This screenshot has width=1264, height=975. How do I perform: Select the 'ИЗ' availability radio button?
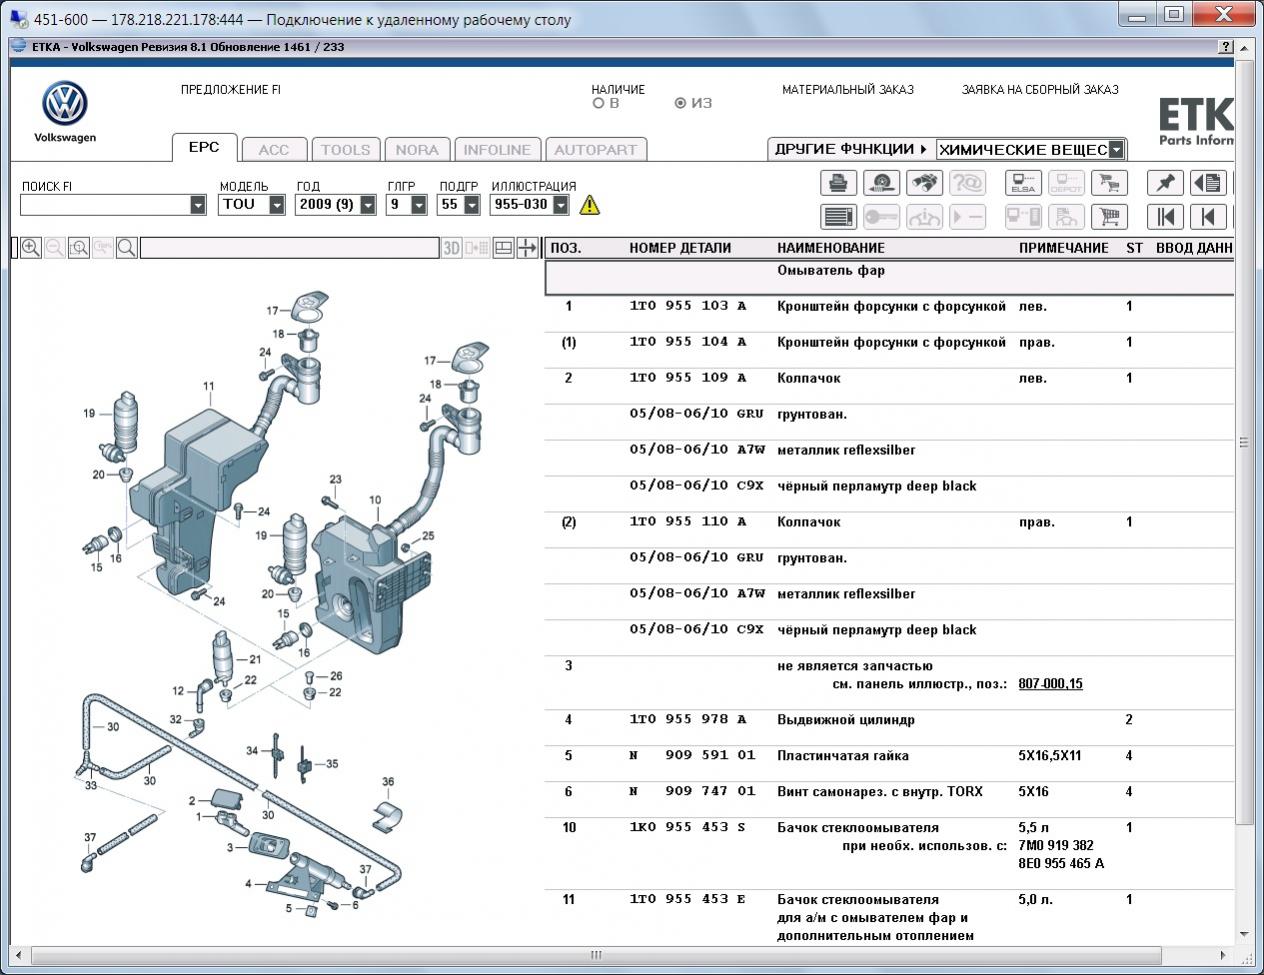pos(680,103)
